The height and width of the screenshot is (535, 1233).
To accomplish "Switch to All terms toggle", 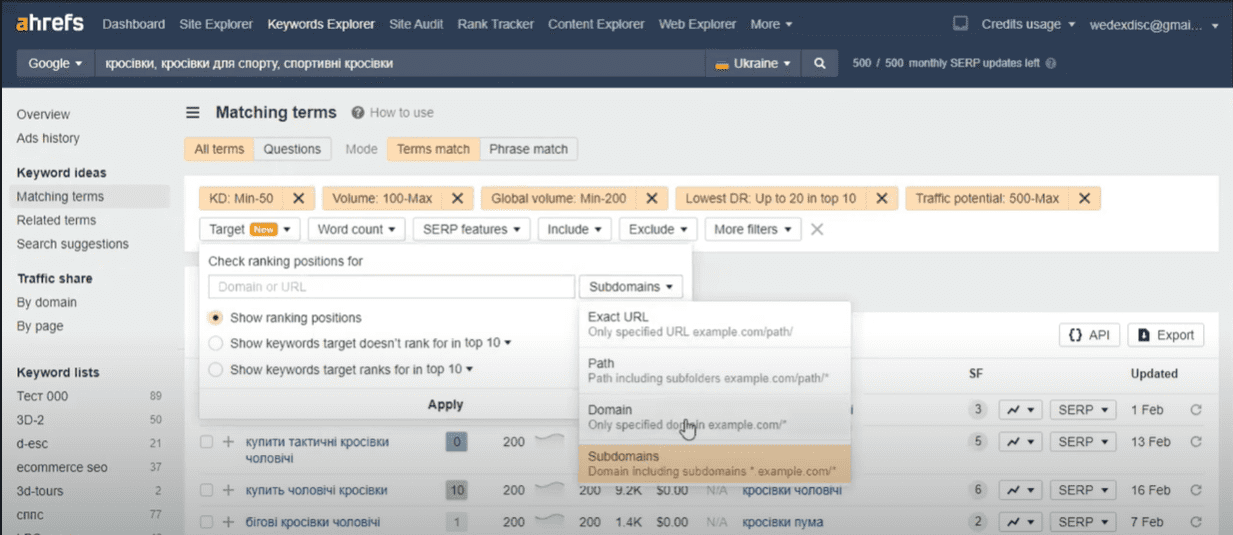I will (219, 149).
